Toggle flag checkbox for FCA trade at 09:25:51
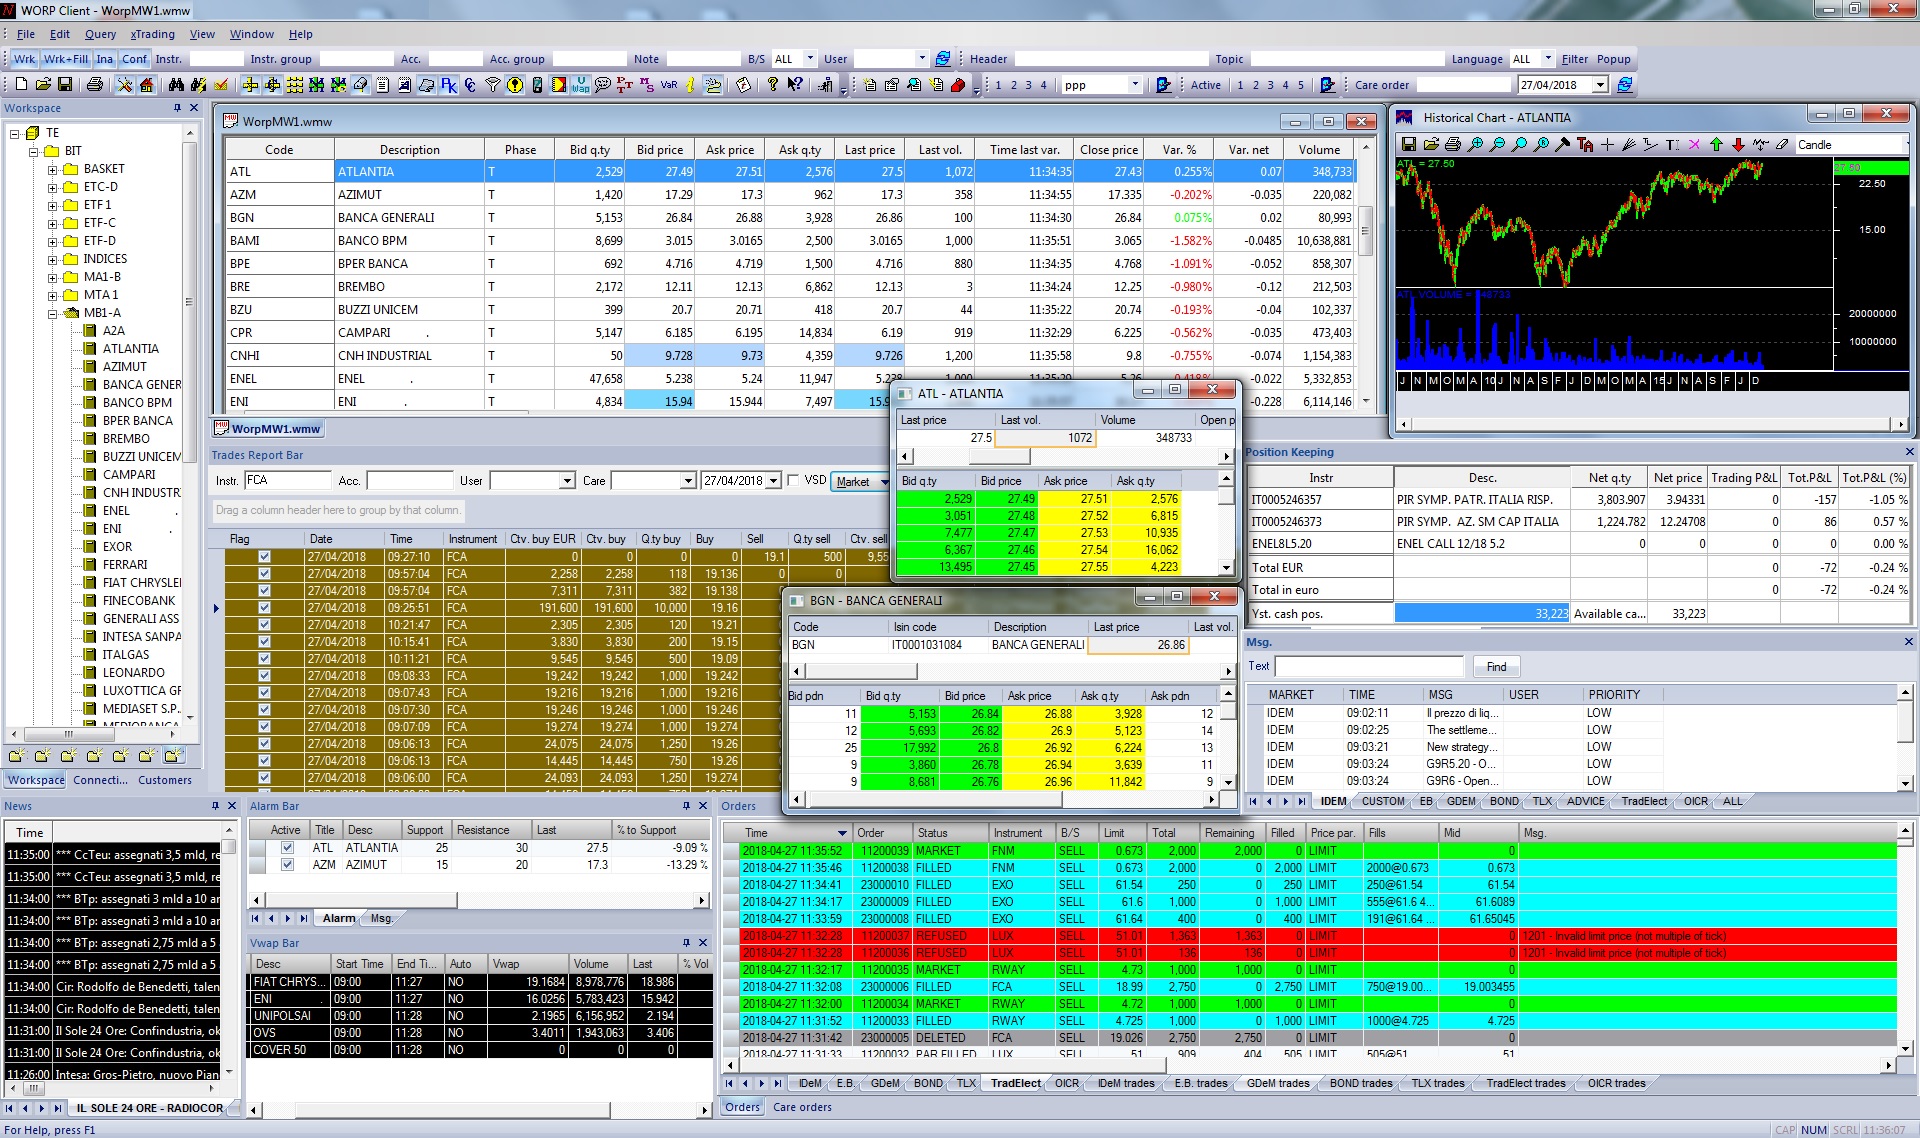This screenshot has height=1138, width=1920. point(264,608)
